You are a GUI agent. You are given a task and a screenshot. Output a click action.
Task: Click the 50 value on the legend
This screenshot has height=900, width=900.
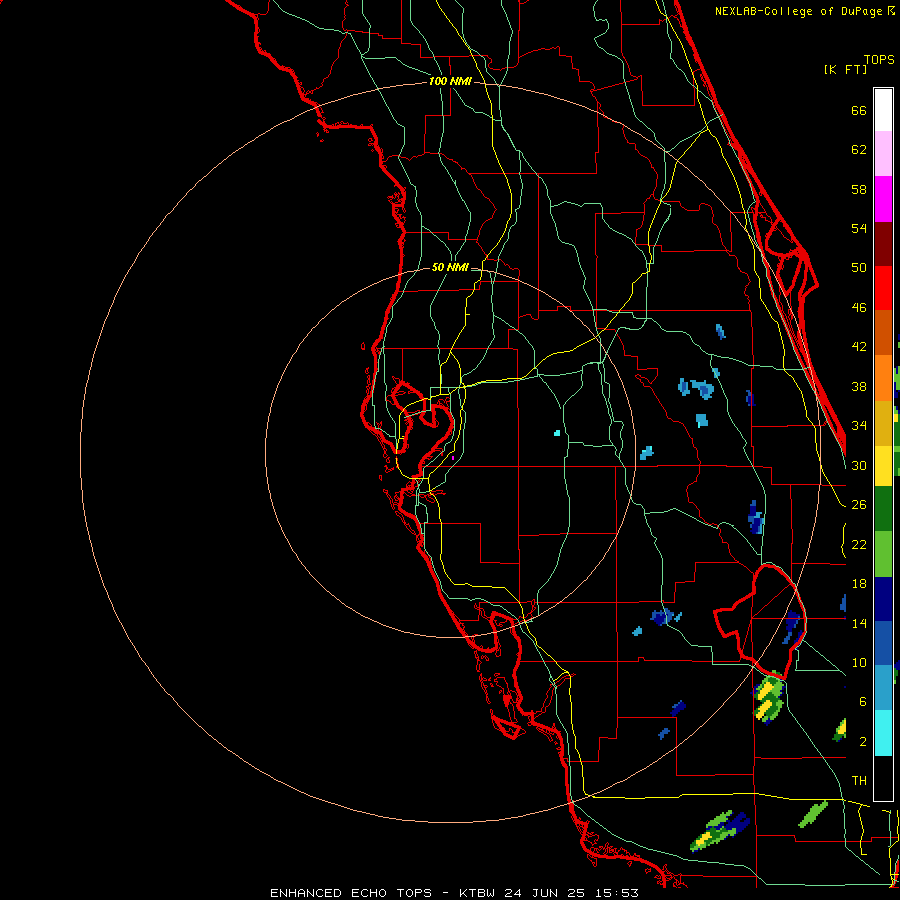pyautogui.click(x=859, y=267)
